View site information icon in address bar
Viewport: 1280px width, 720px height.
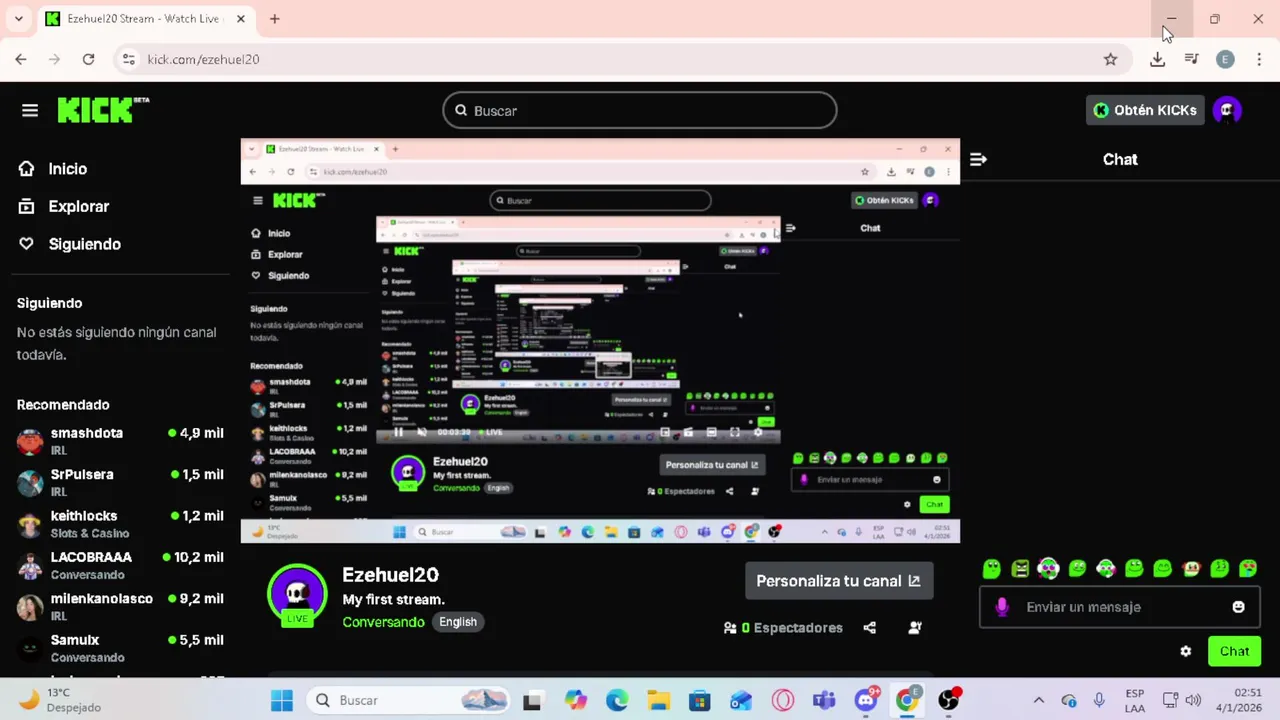coord(128,59)
